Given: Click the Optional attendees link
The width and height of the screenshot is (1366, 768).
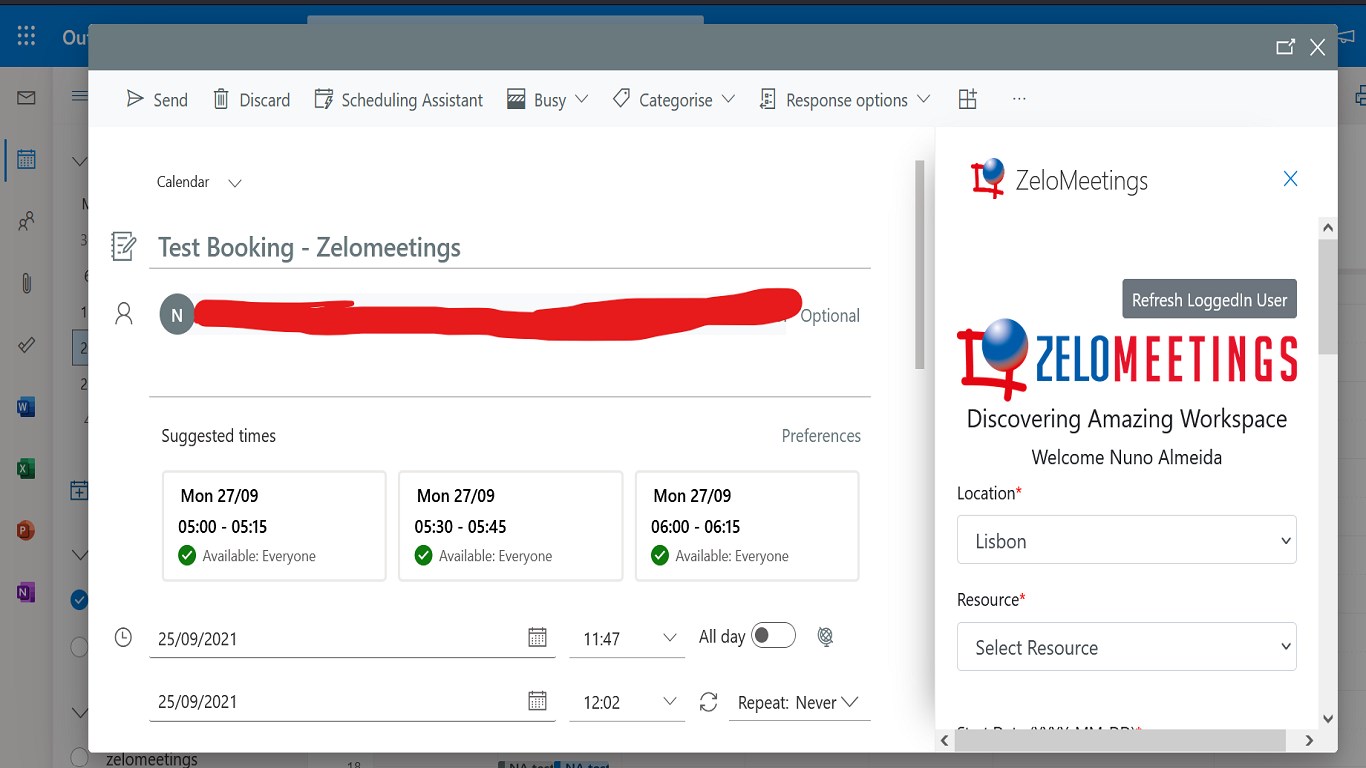Looking at the screenshot, I should tap(830, 315).
